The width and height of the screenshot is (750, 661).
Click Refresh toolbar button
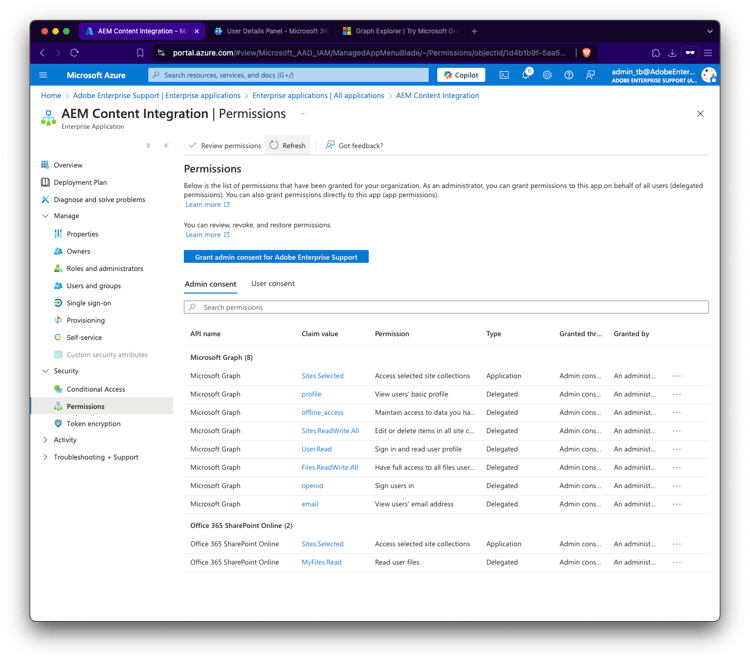coord(287,145)
